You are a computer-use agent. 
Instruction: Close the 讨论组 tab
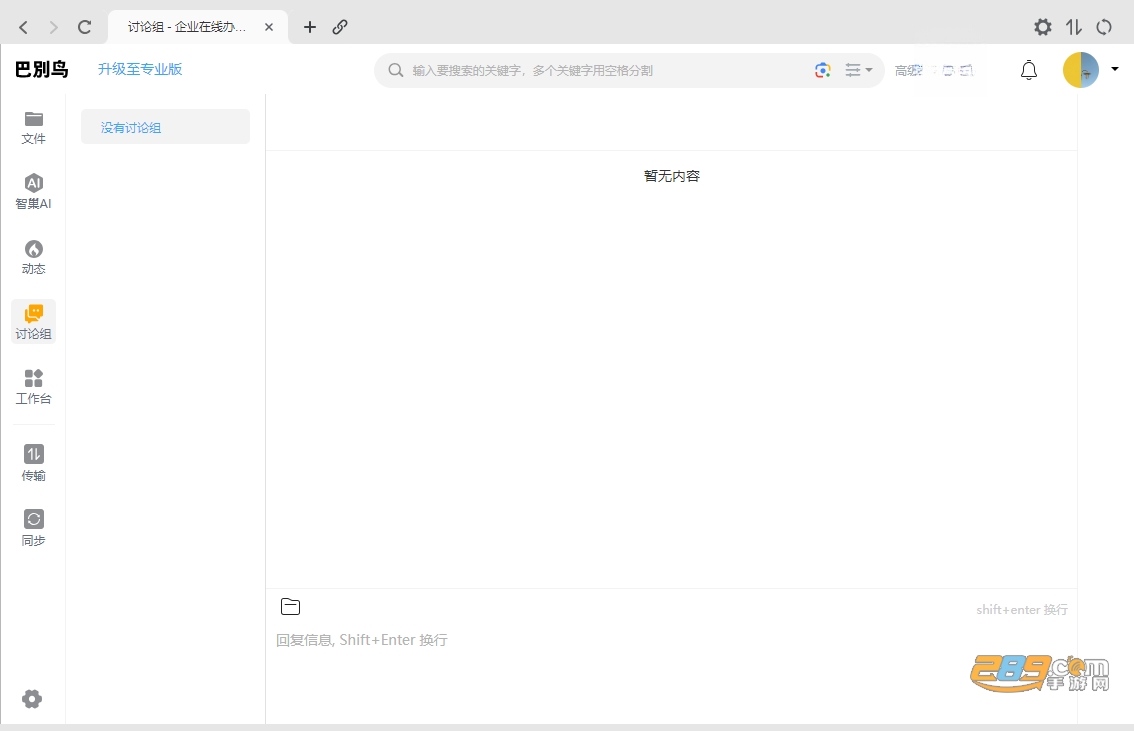click(269, 27)
